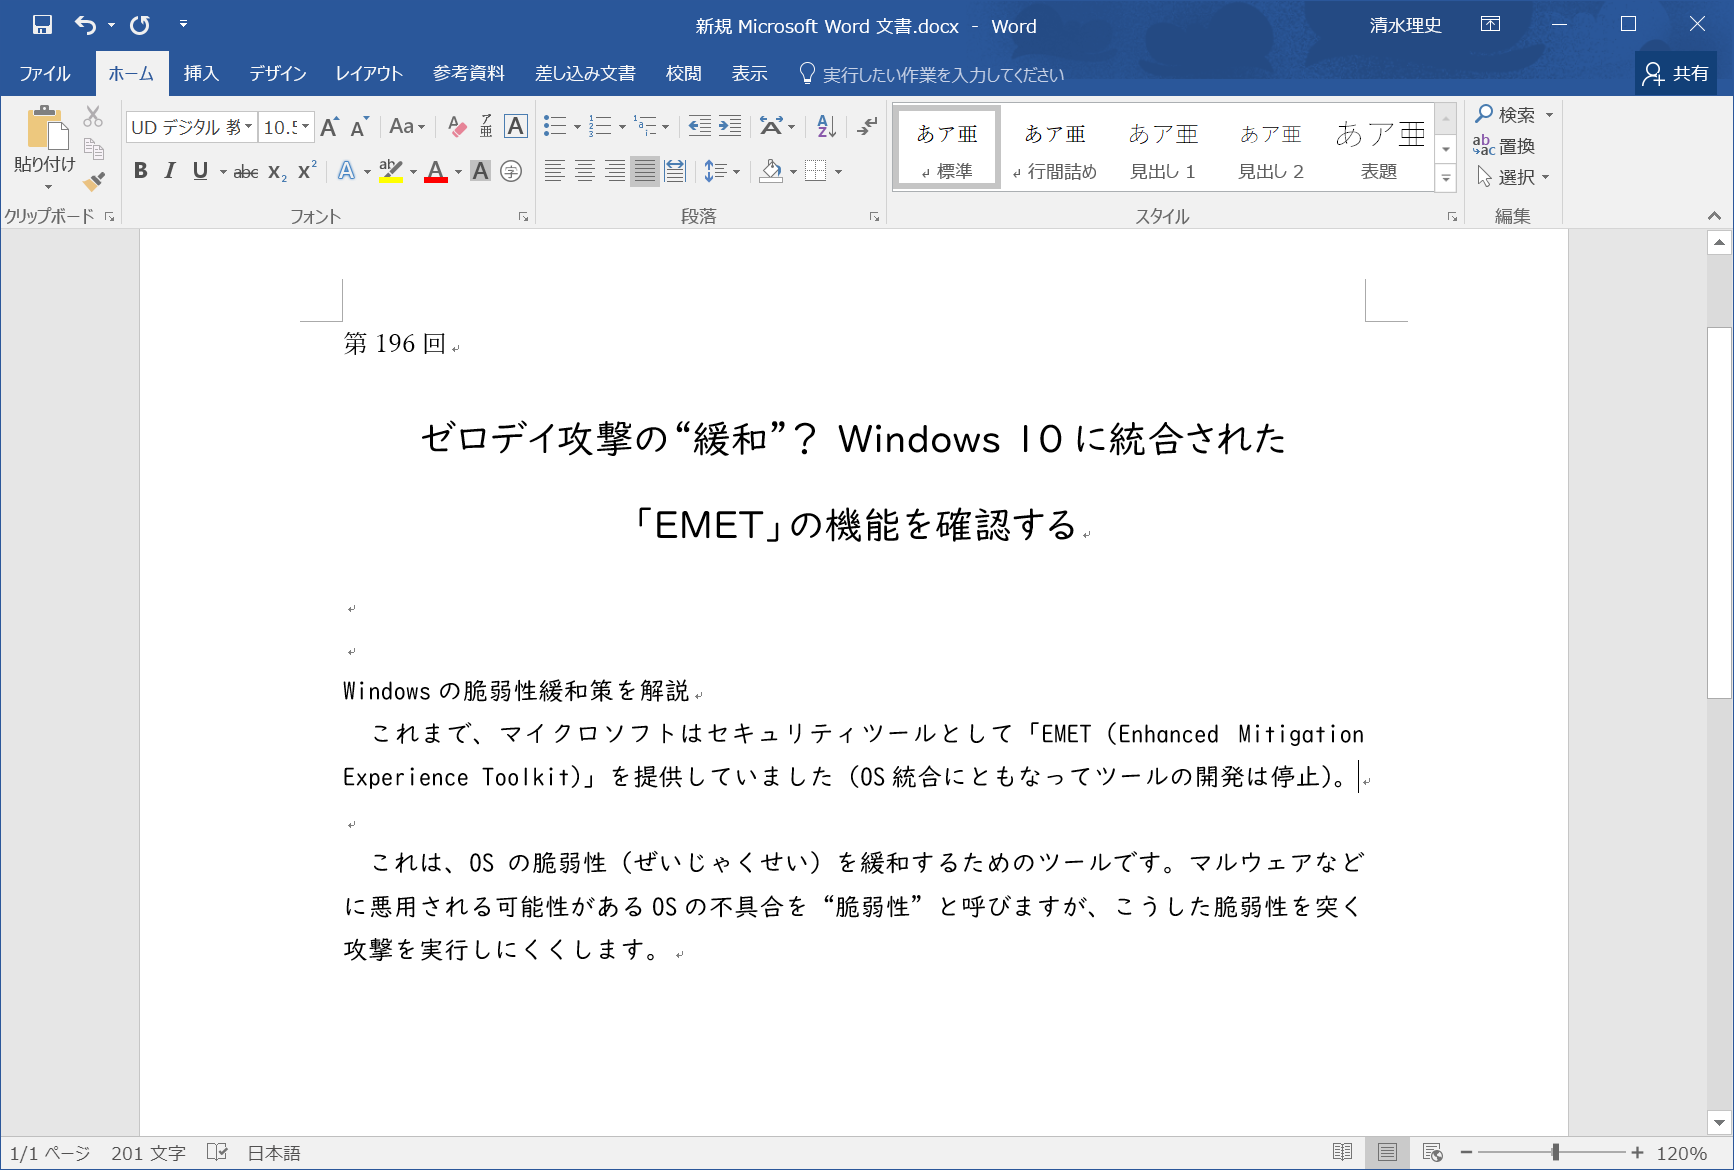Select the italic formatting icon

click(169, 171)
